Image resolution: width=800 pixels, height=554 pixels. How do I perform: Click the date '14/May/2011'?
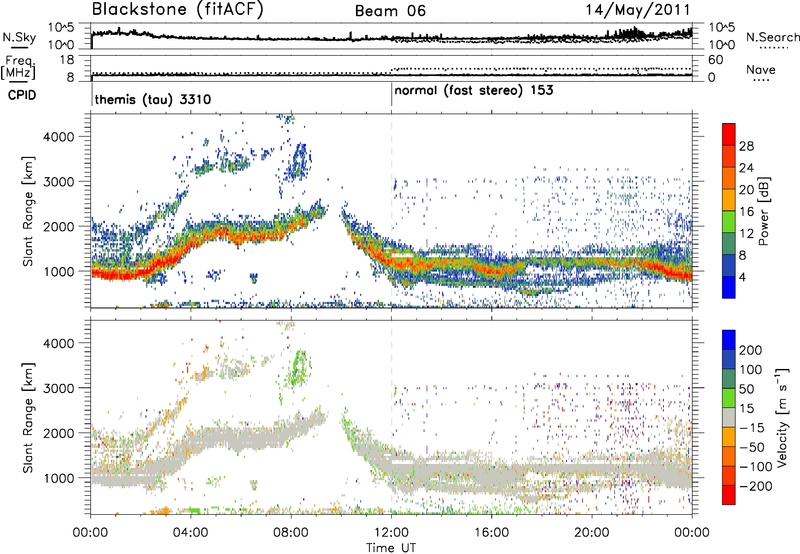(638, 10)
